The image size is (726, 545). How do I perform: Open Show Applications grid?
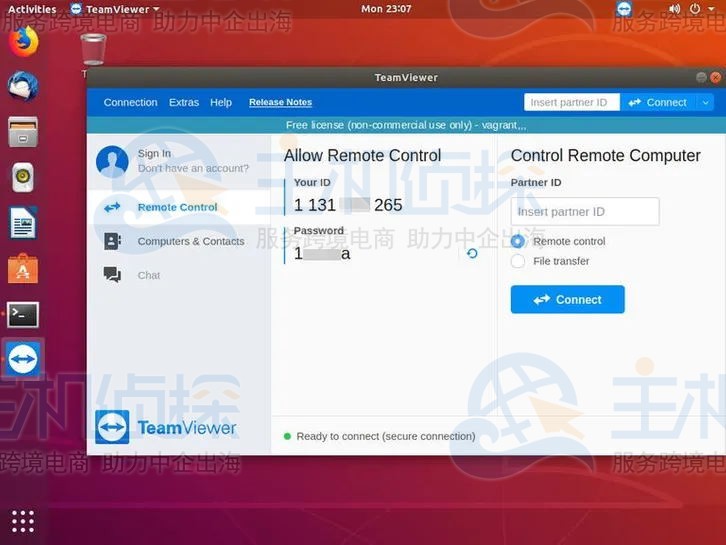point(23,521)
